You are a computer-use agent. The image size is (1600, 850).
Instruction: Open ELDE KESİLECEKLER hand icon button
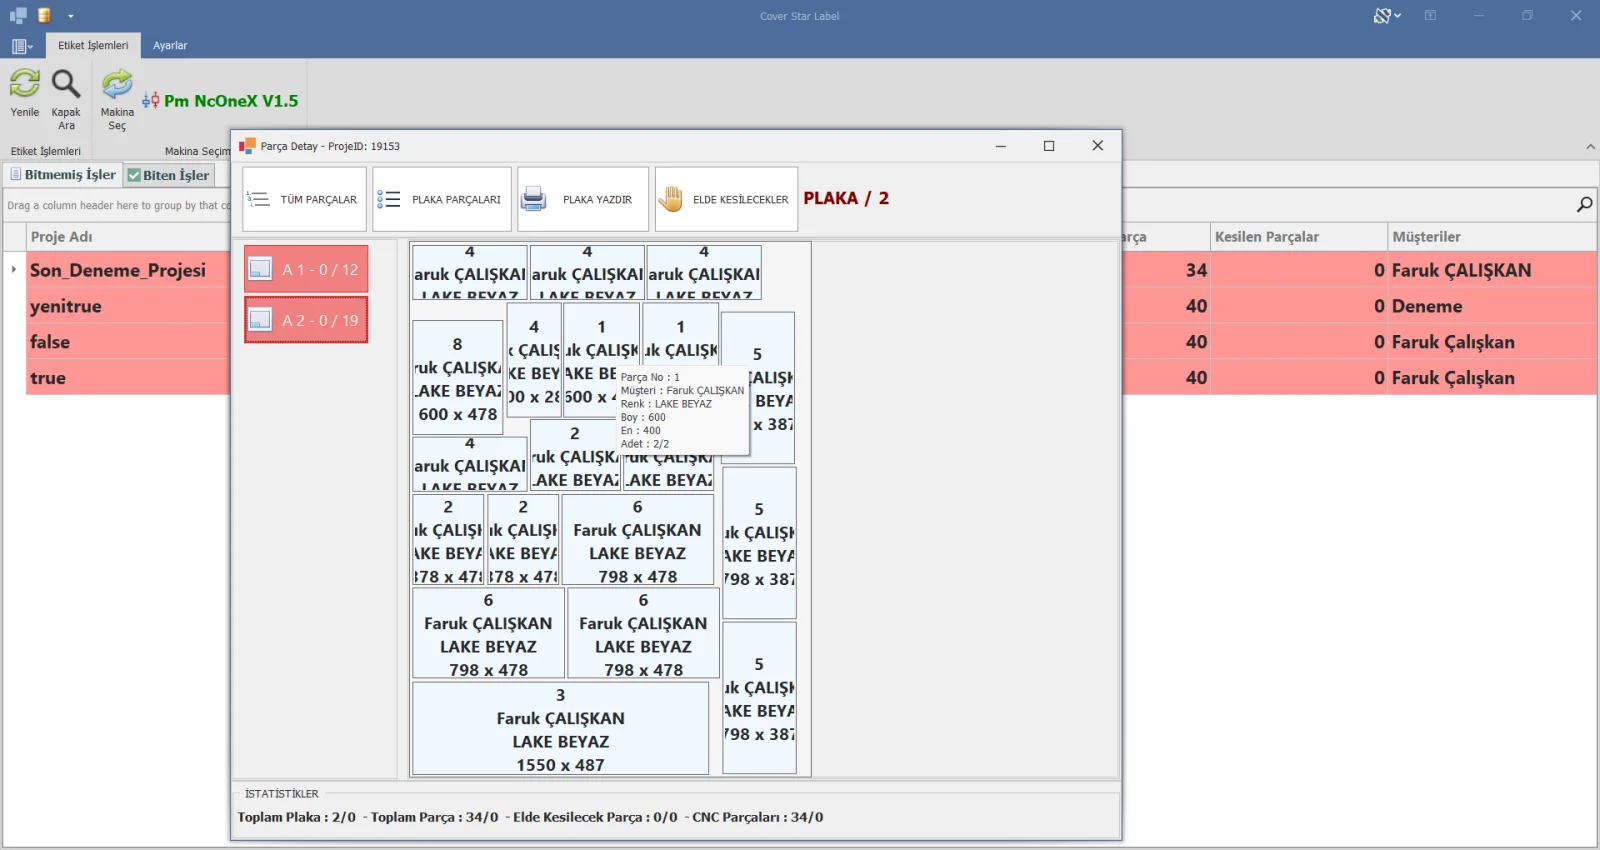coord(726,199)
